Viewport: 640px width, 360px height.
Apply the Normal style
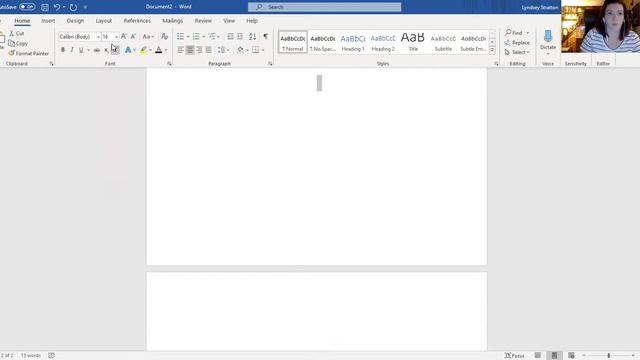pyautogui.click(x=293, y=42)
